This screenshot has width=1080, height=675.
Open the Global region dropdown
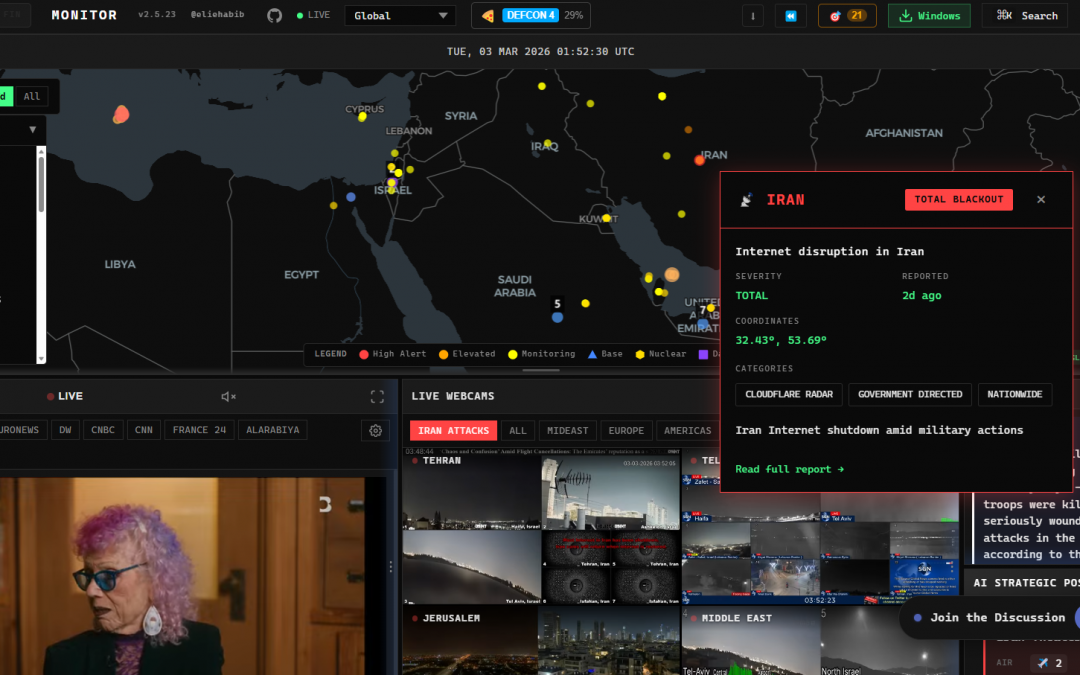tap(400, 16)
